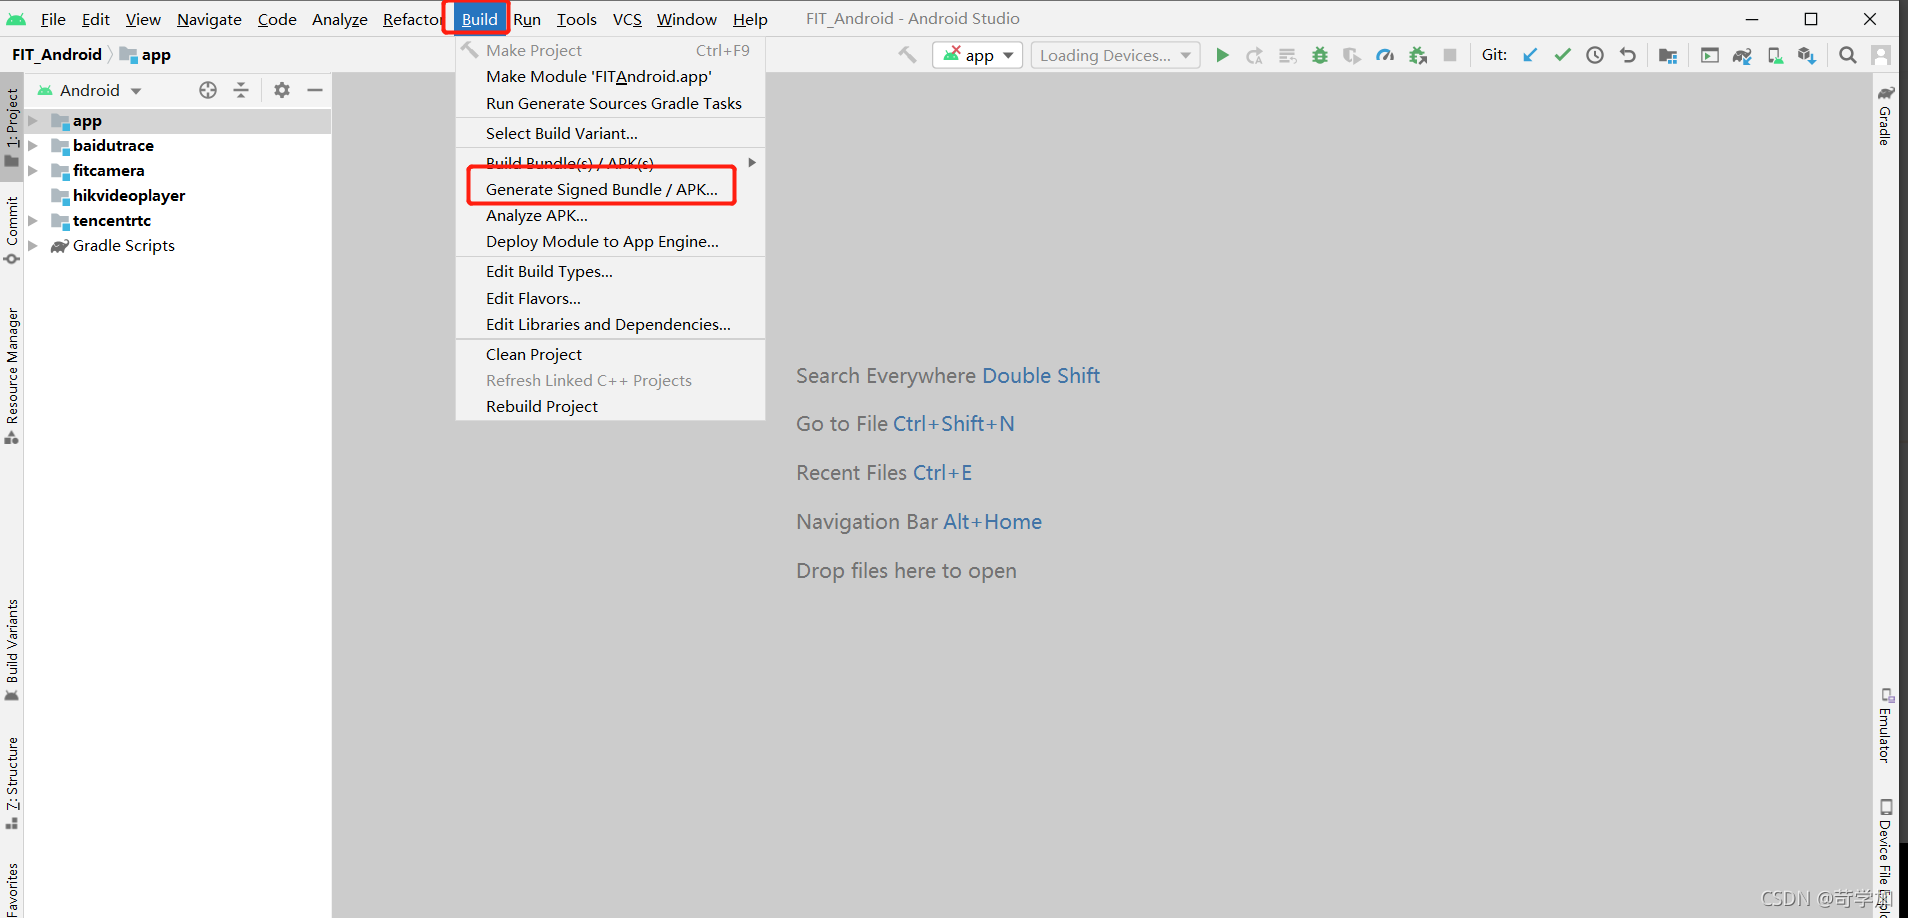Click Git Update Project arrow
Image resolution: width=1908 pixels, height=918 pixels.
pos(1530,55)
